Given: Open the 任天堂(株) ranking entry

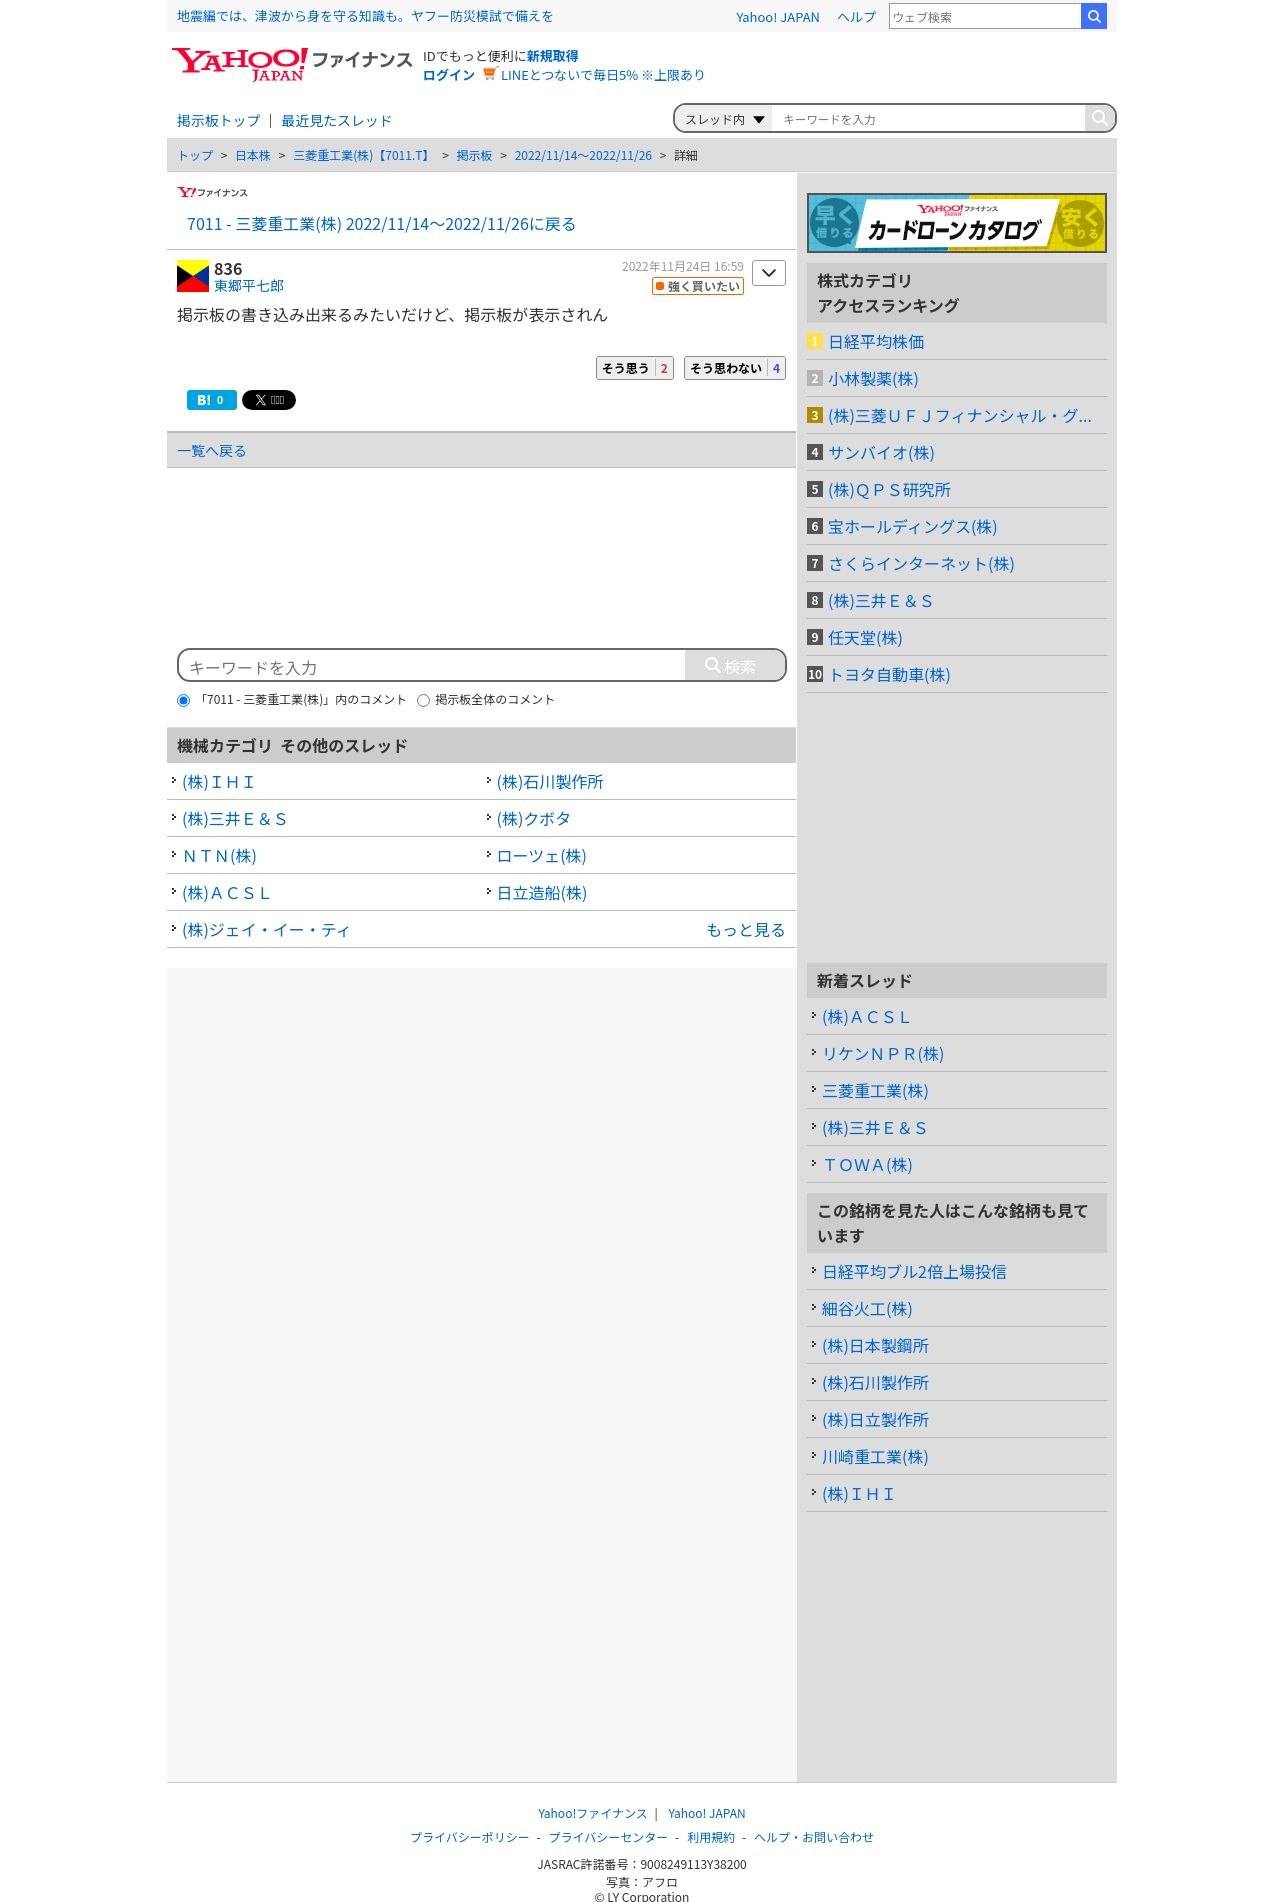Looking at the screenshot, I should 865,638.
